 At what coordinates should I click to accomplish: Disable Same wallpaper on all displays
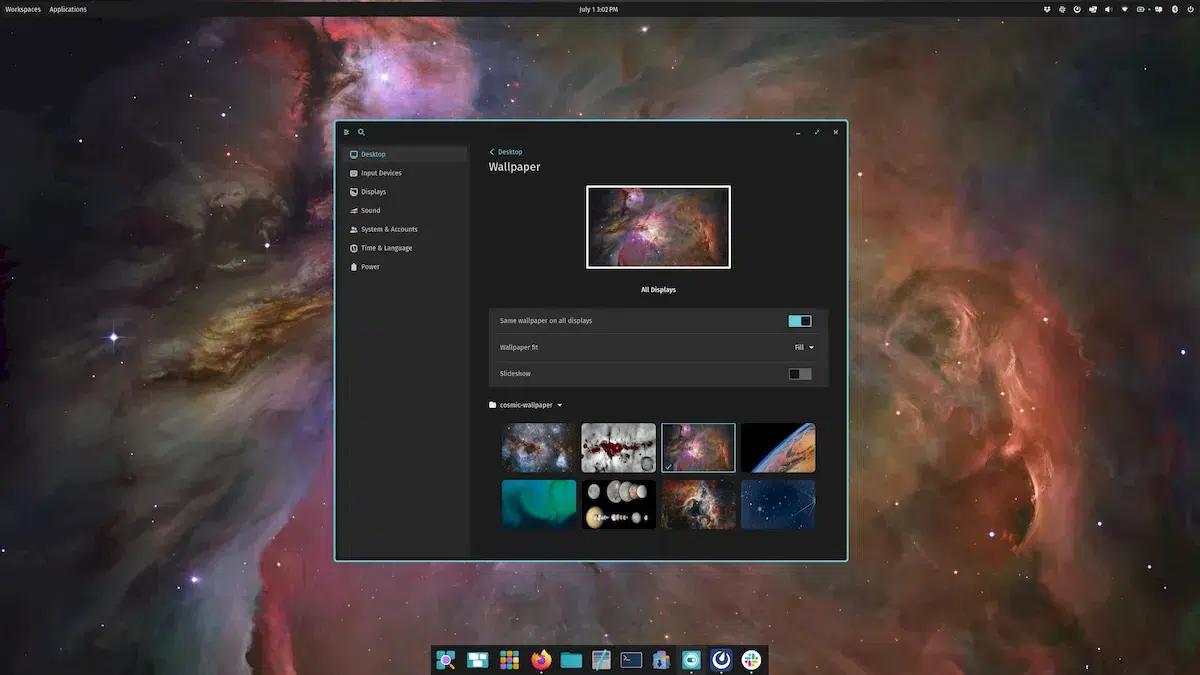click(x=800, y=321)
